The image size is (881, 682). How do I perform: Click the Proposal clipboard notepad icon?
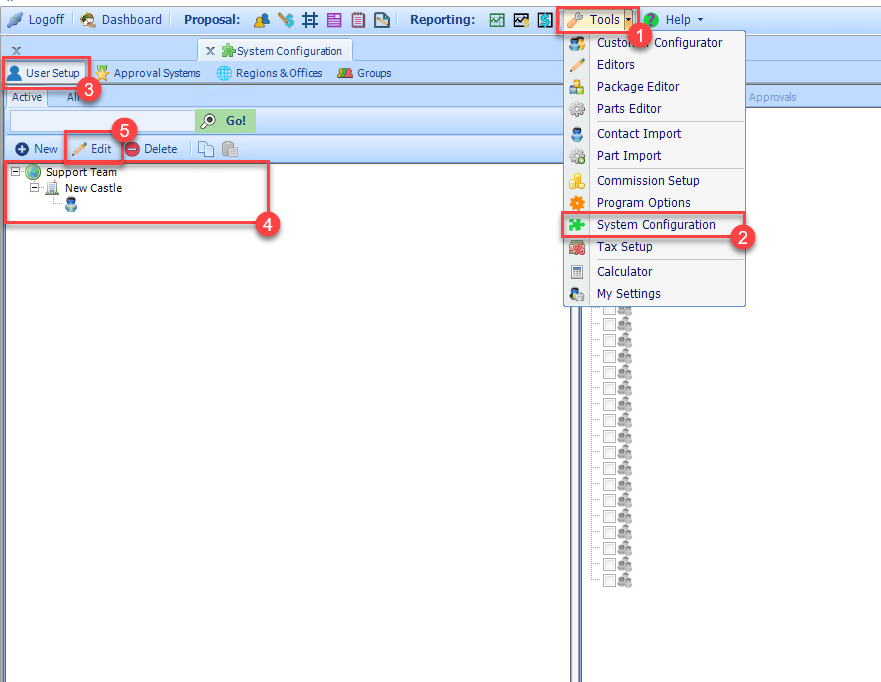tap(358, 20)
